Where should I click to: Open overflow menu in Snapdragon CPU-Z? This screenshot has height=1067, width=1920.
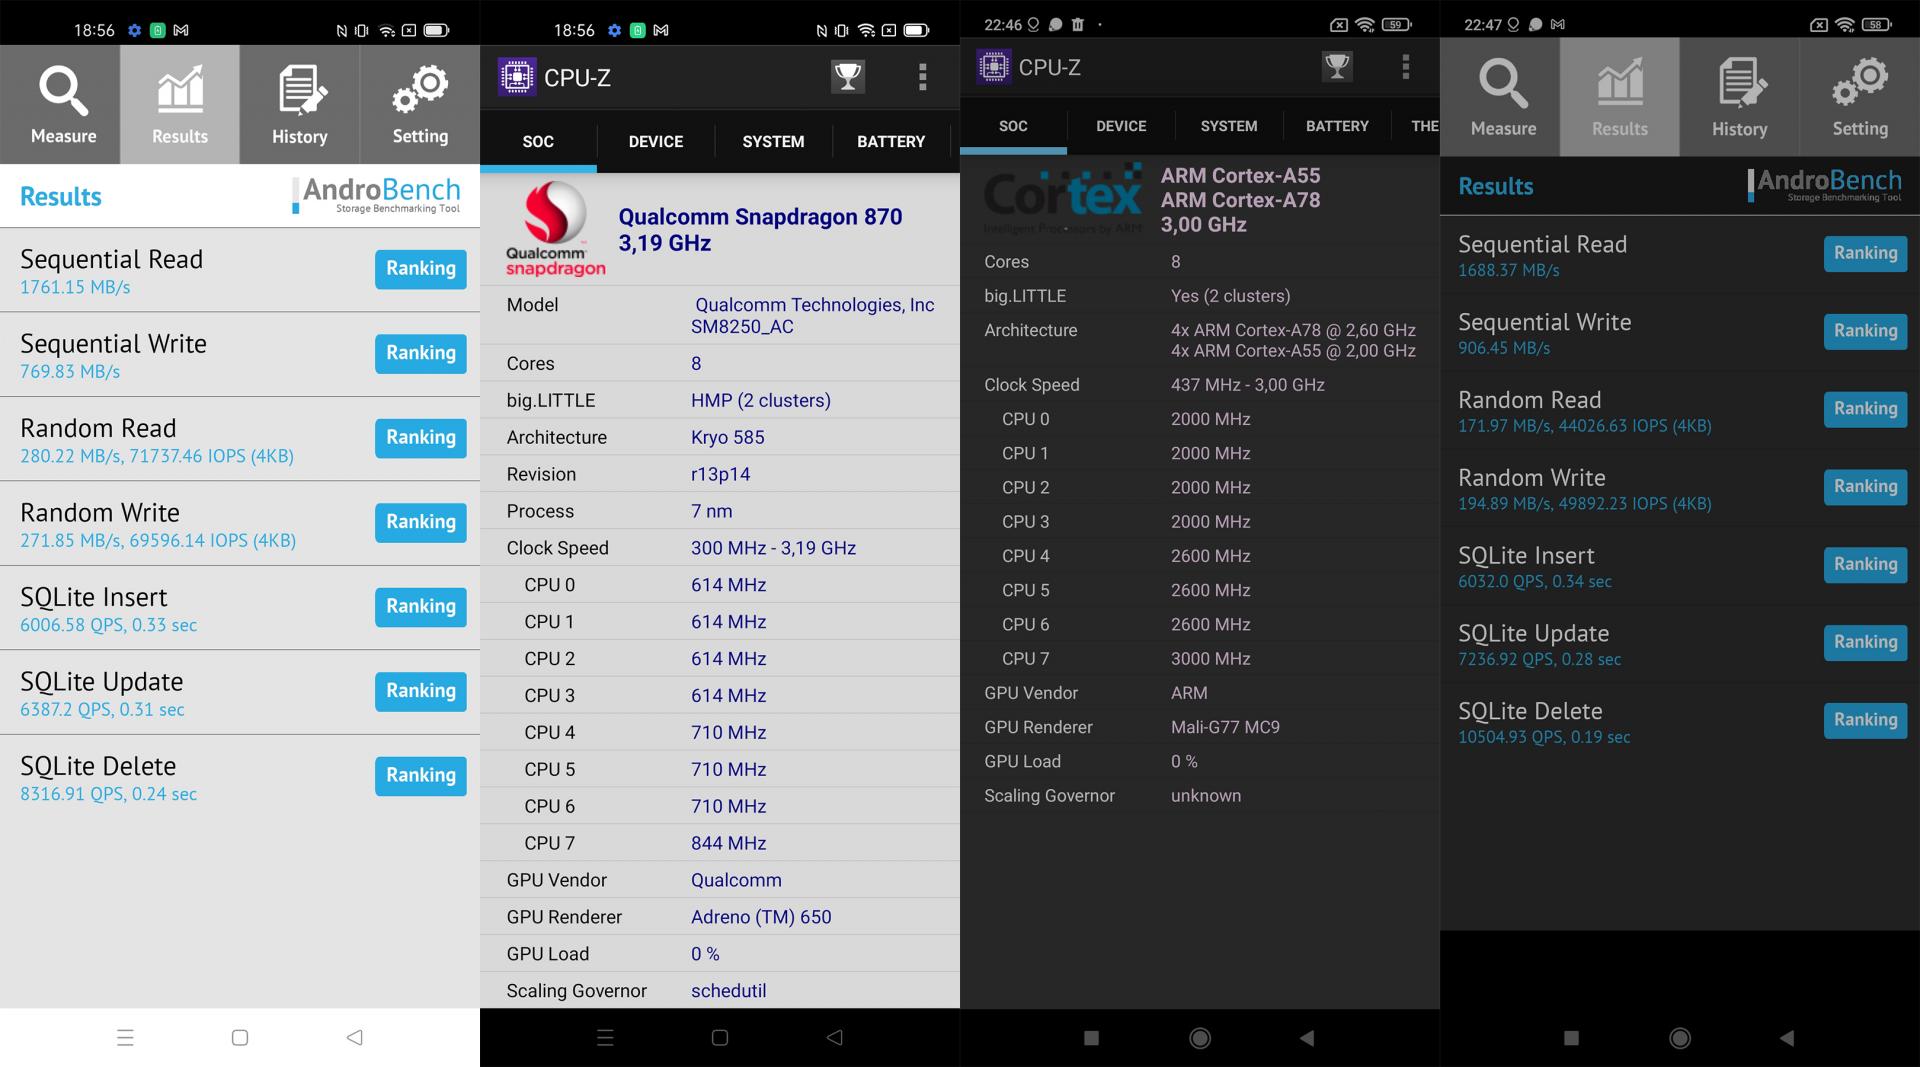(922, 77)
